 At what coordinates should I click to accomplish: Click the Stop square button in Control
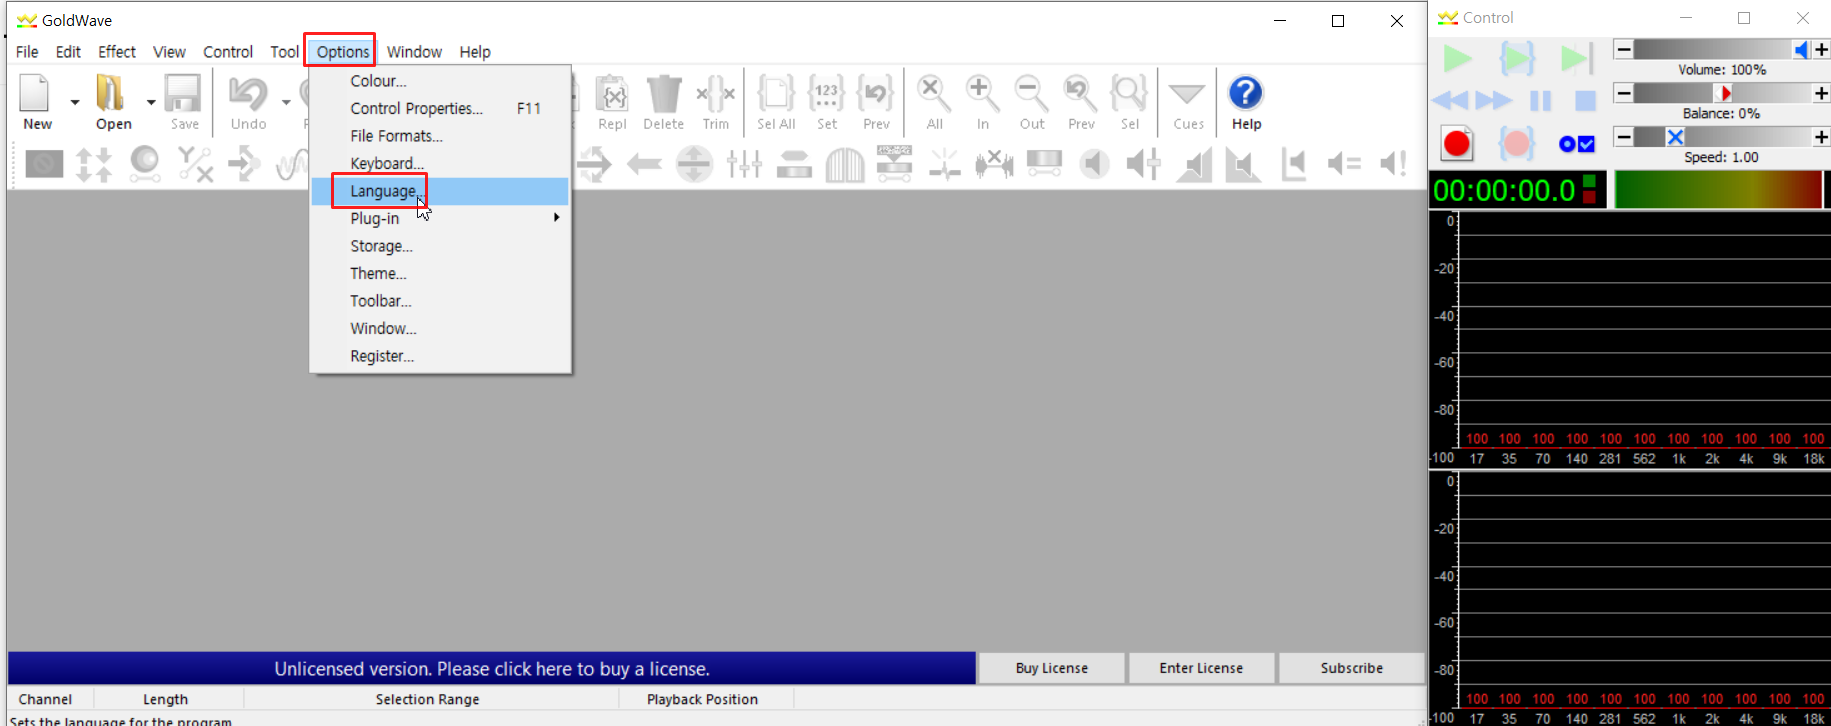[1585, 100]
